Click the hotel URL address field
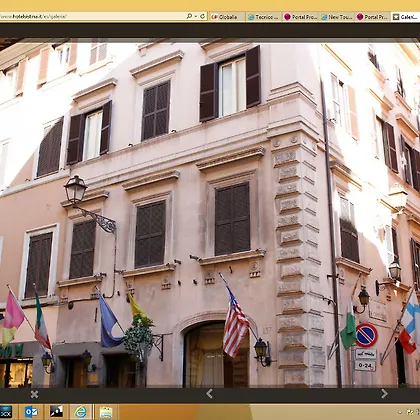 92,16
